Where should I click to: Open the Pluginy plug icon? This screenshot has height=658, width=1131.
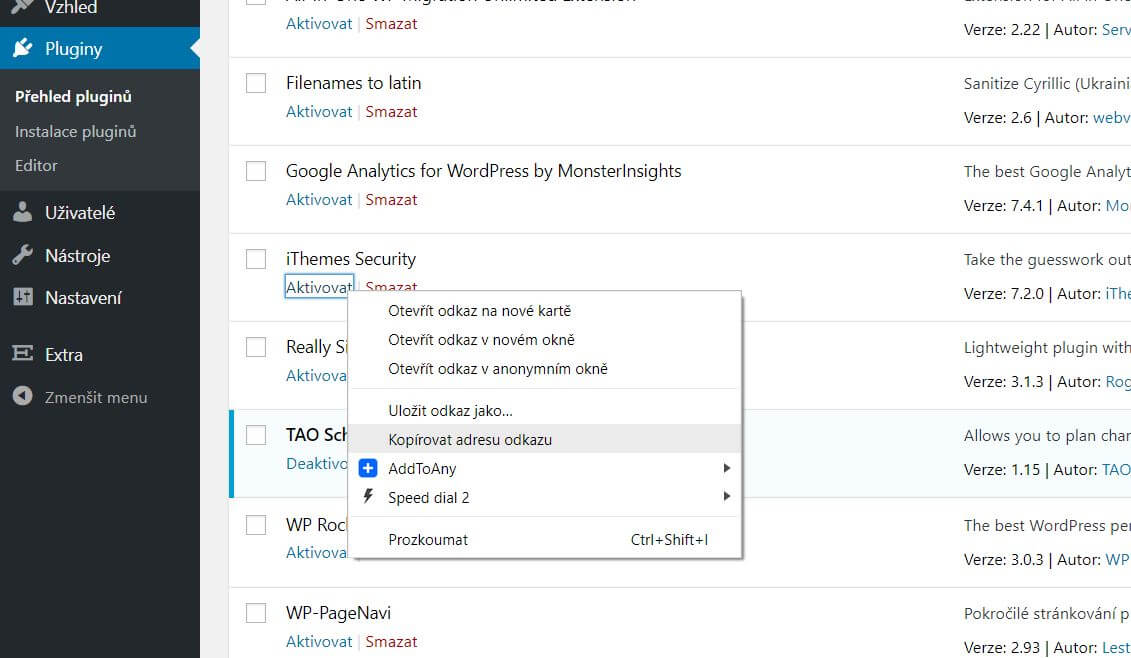coord(22,48)
